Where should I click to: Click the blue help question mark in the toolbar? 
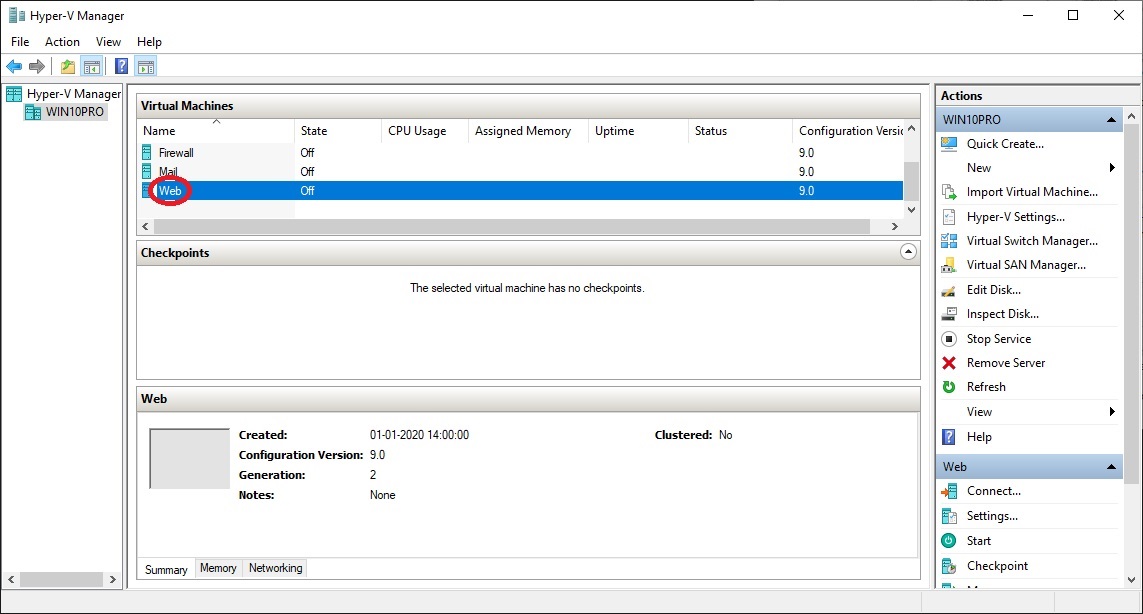tap(122, 67)
